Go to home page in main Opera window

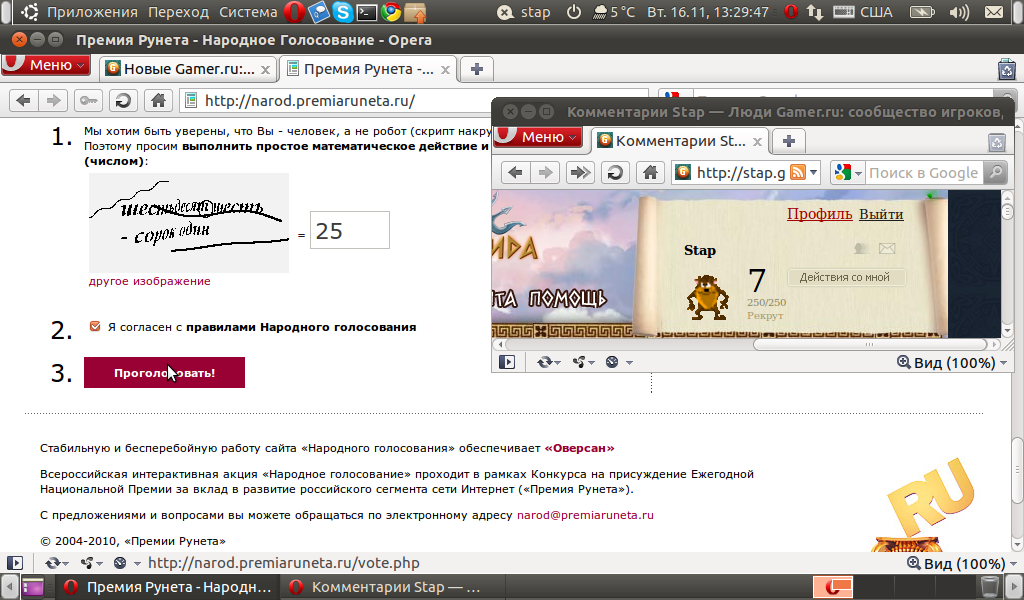158,101
